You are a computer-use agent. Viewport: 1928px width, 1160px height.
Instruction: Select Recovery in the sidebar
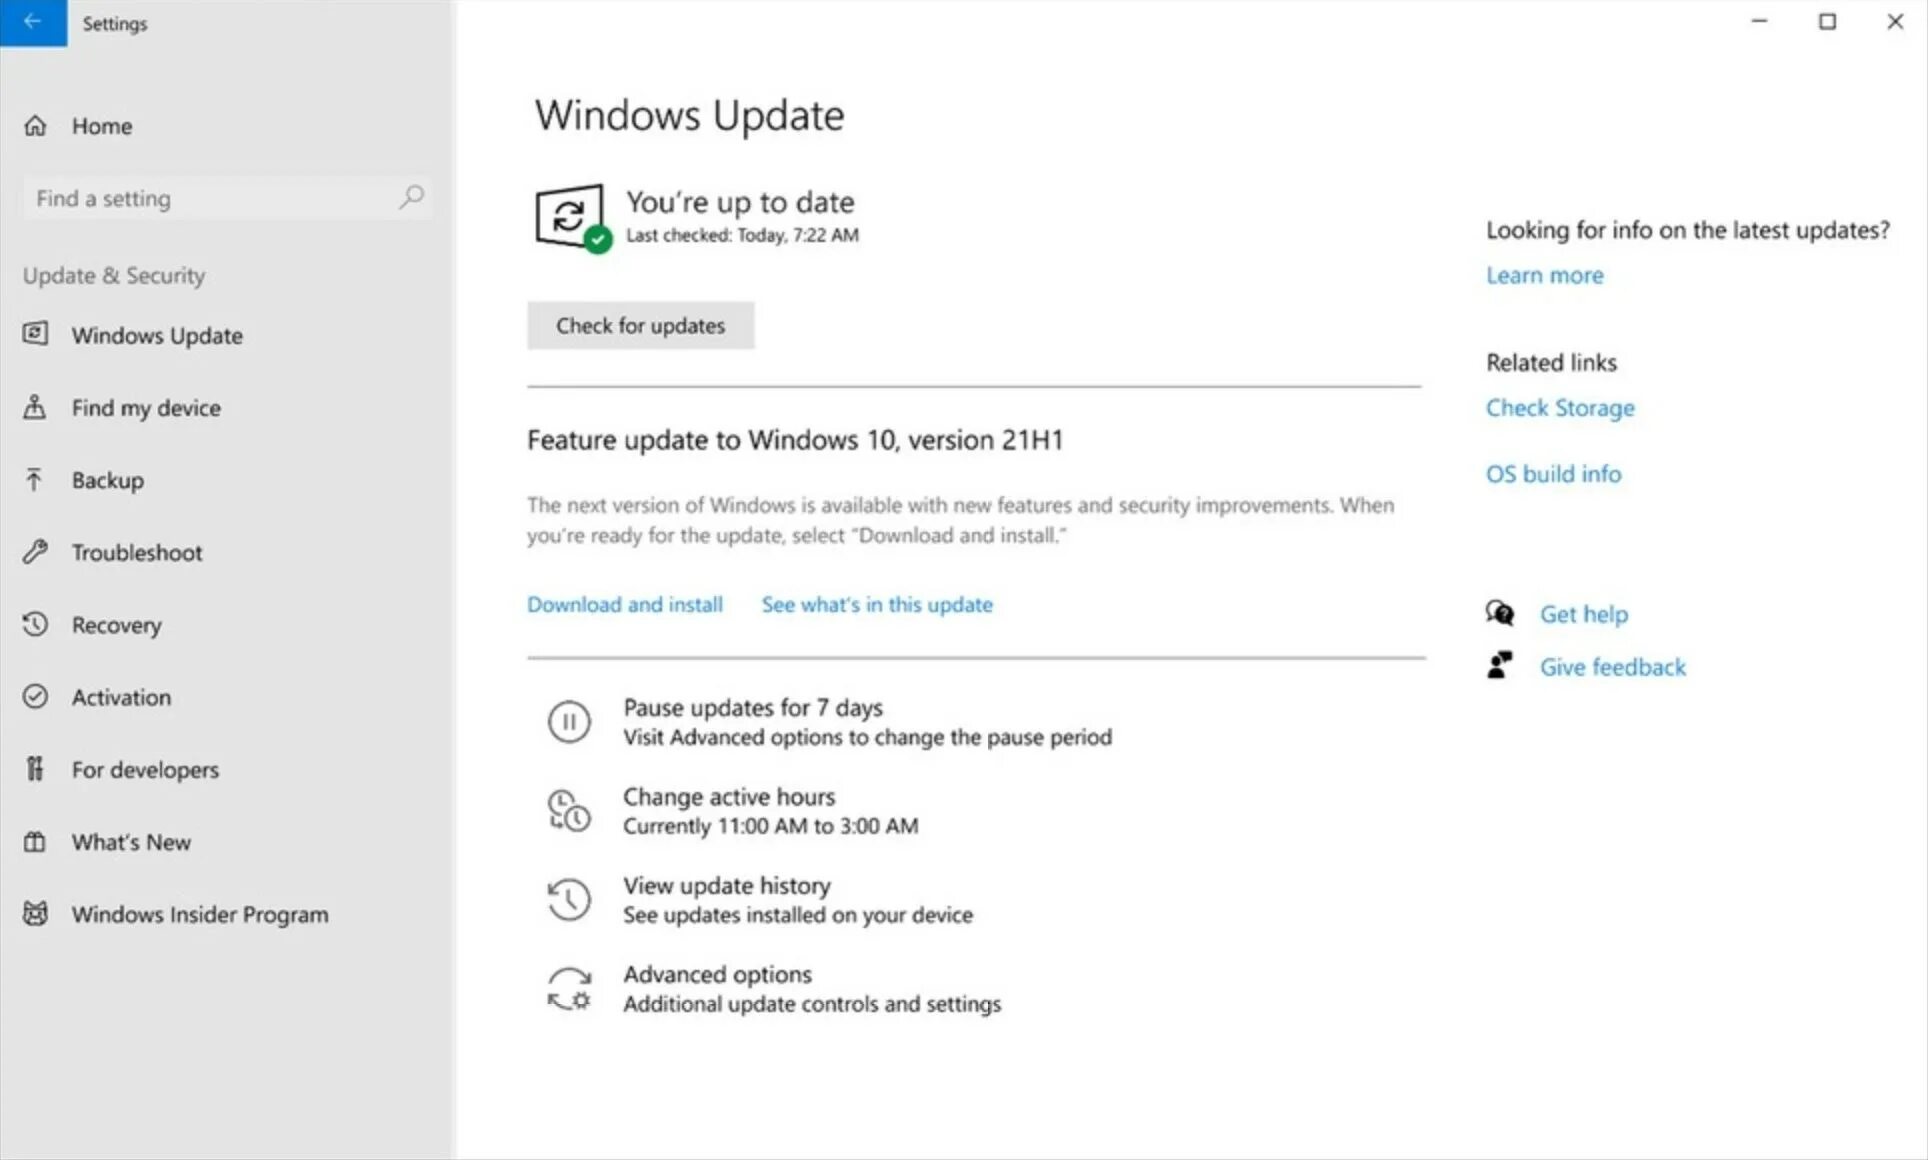coord(116,625)
